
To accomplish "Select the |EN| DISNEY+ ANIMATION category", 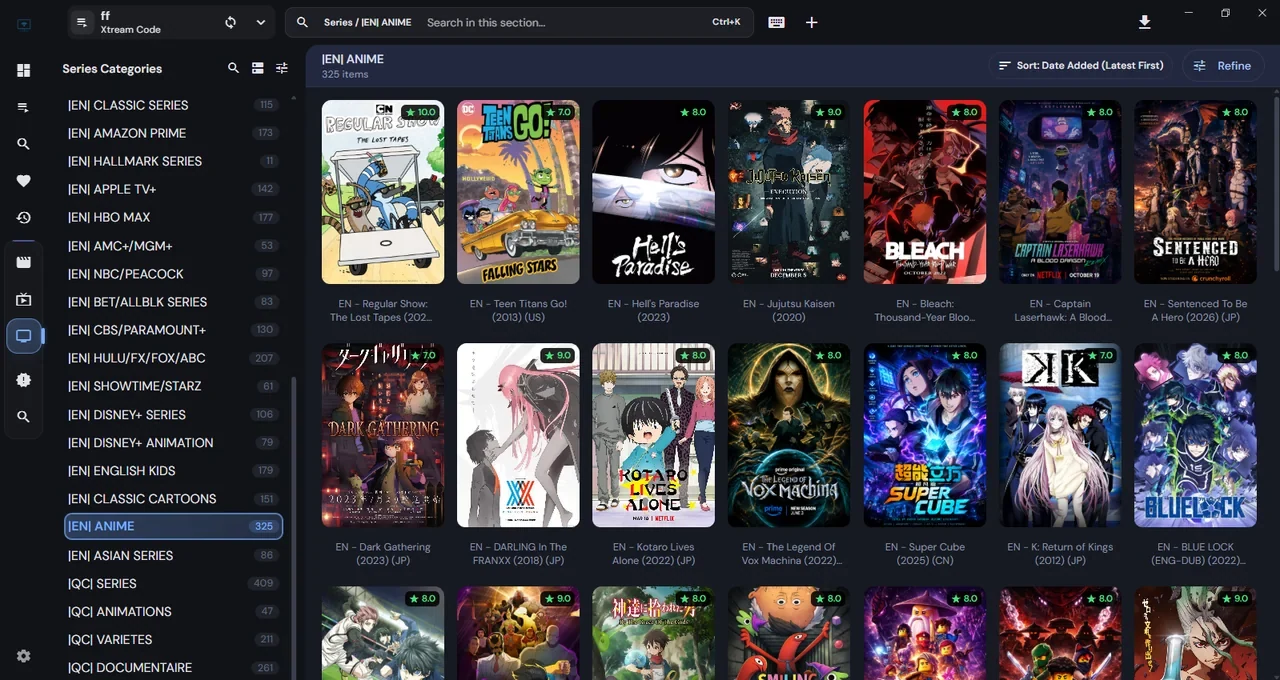I will 174,442.
